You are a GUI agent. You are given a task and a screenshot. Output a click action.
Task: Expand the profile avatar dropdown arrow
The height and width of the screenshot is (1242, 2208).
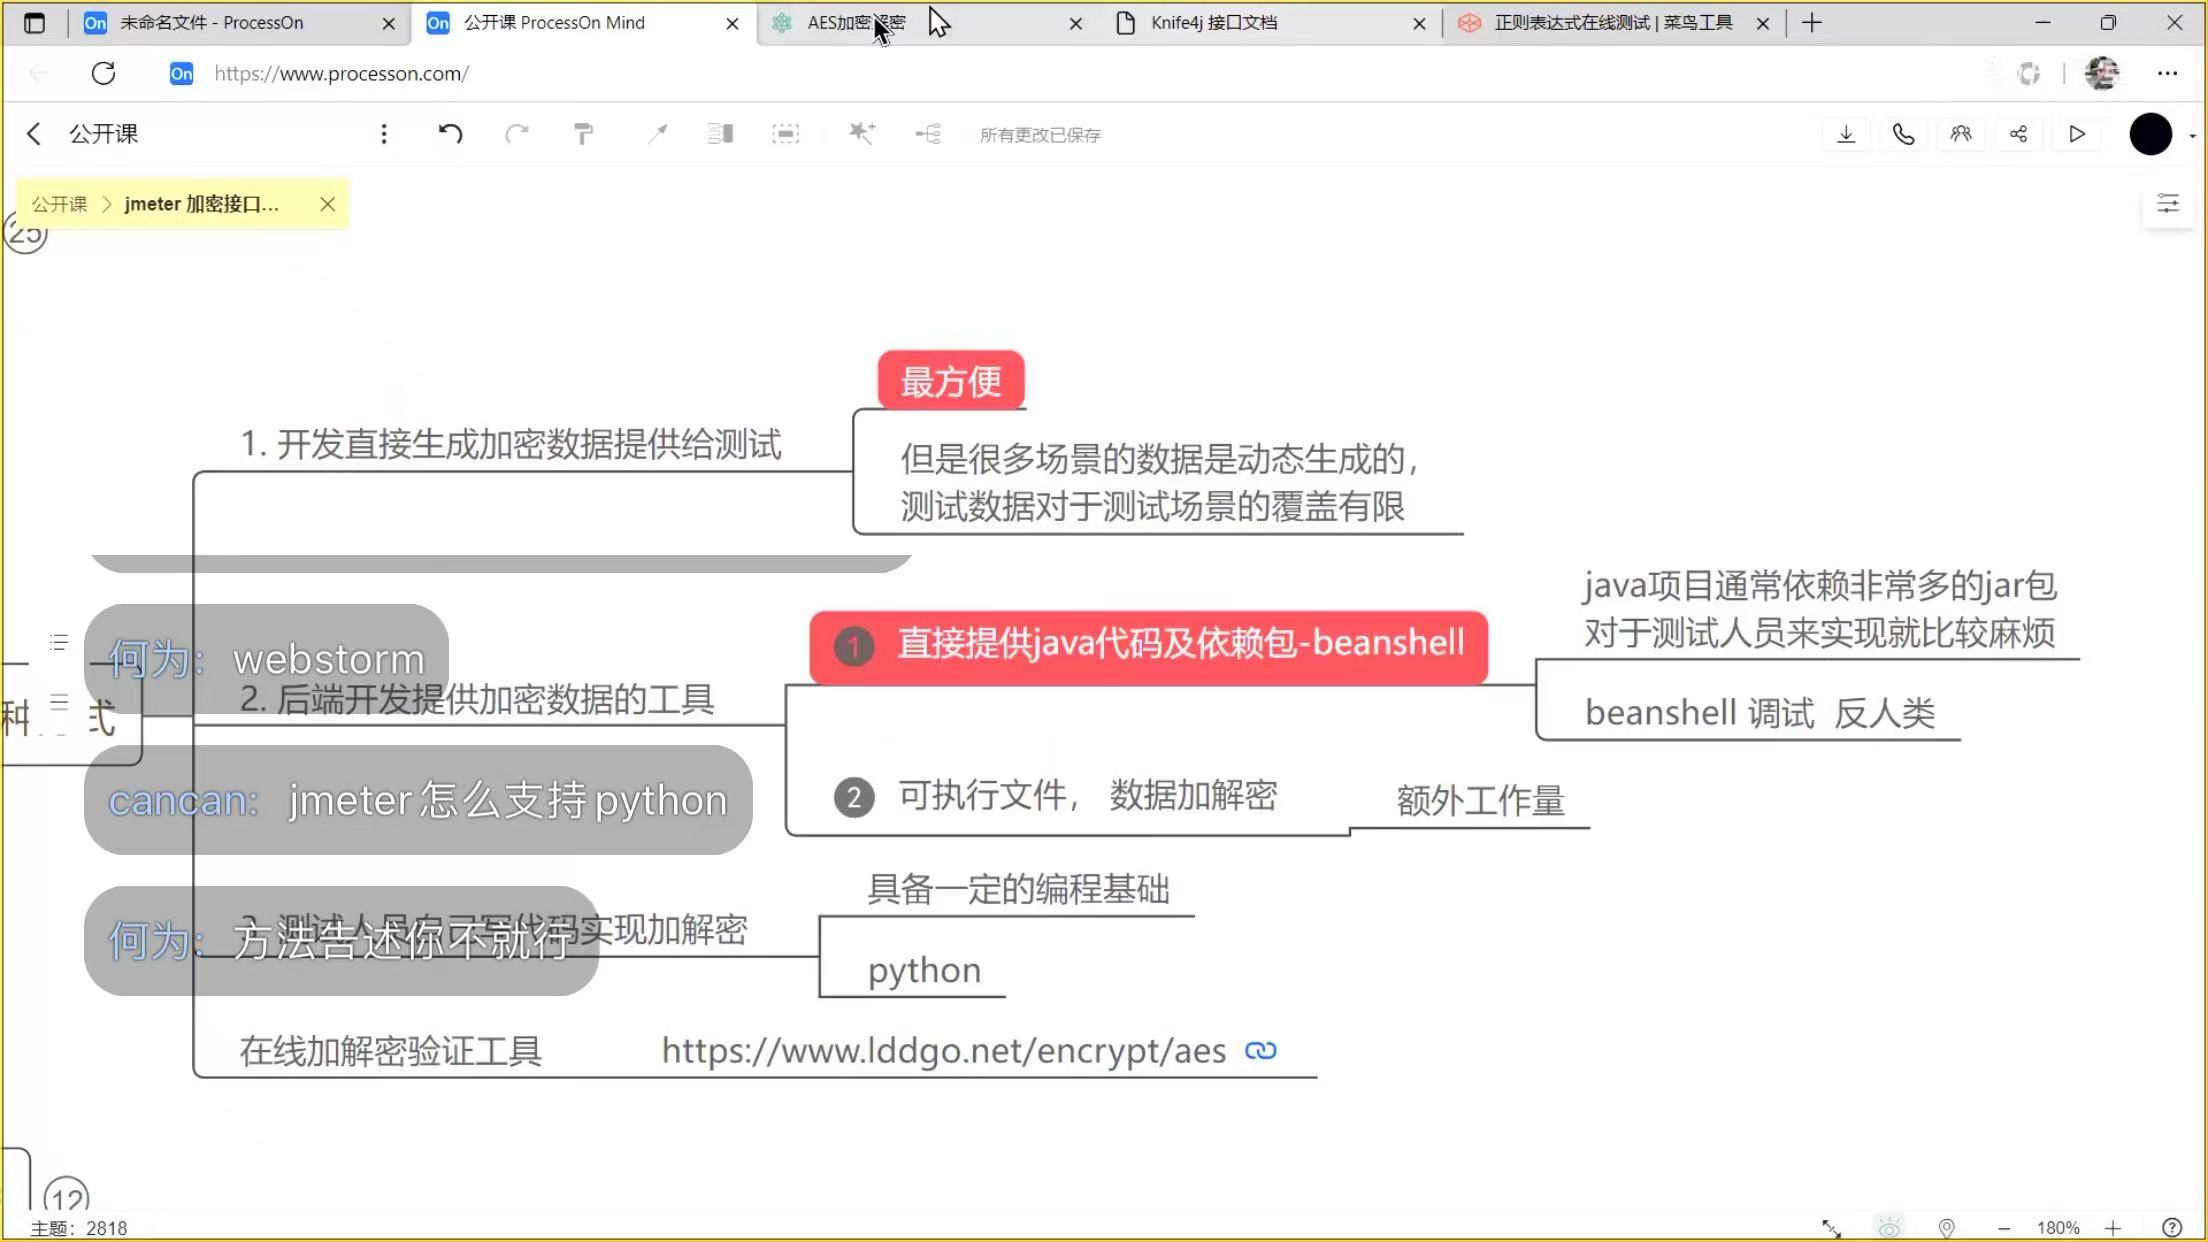click(x=2192, y=136)
